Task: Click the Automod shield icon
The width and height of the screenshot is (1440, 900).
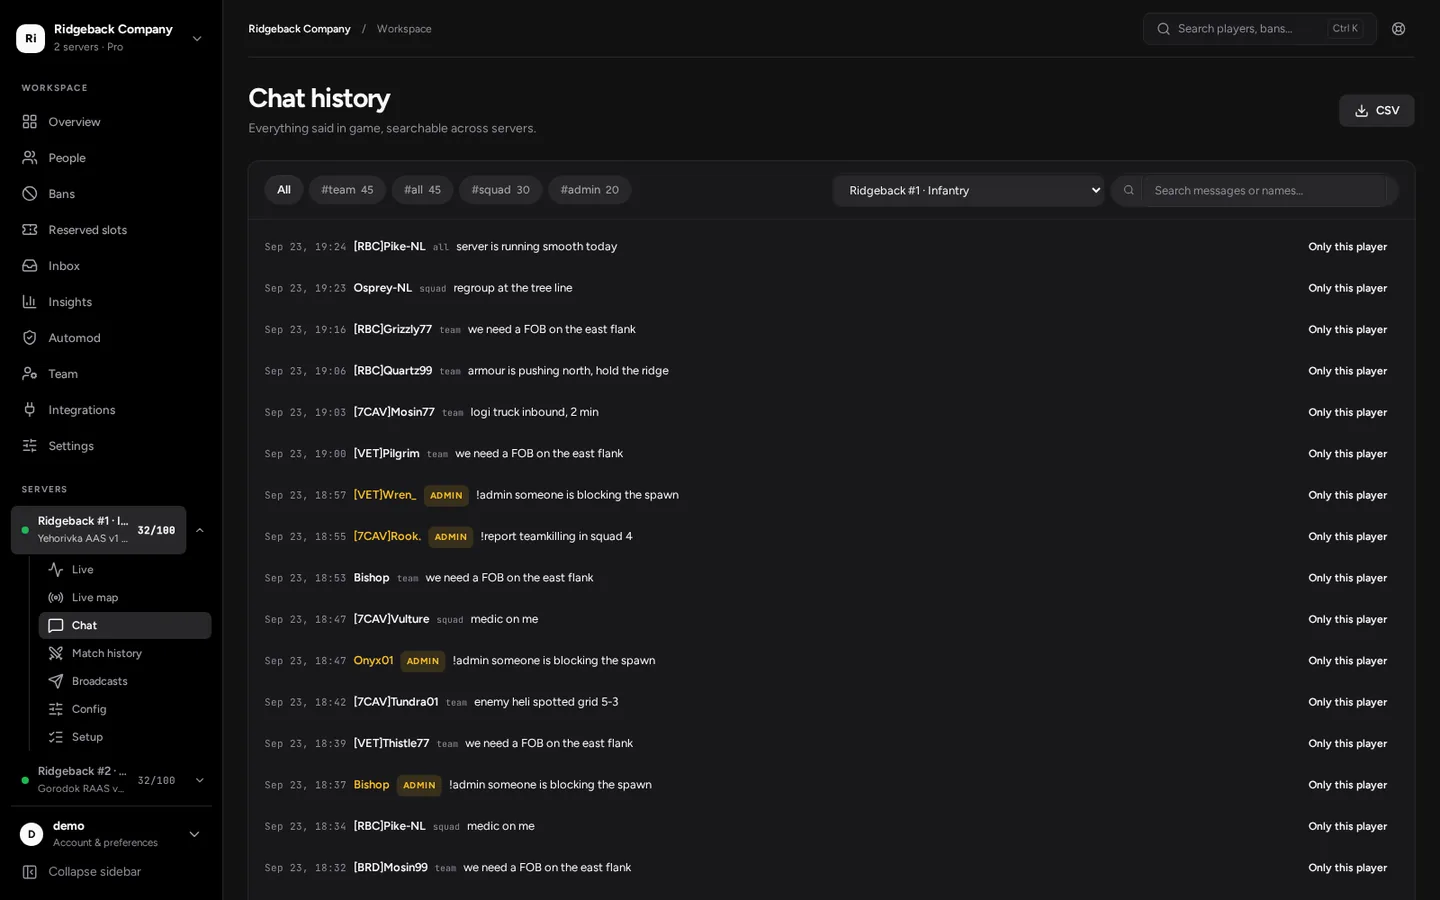Action: coord(30,338)
